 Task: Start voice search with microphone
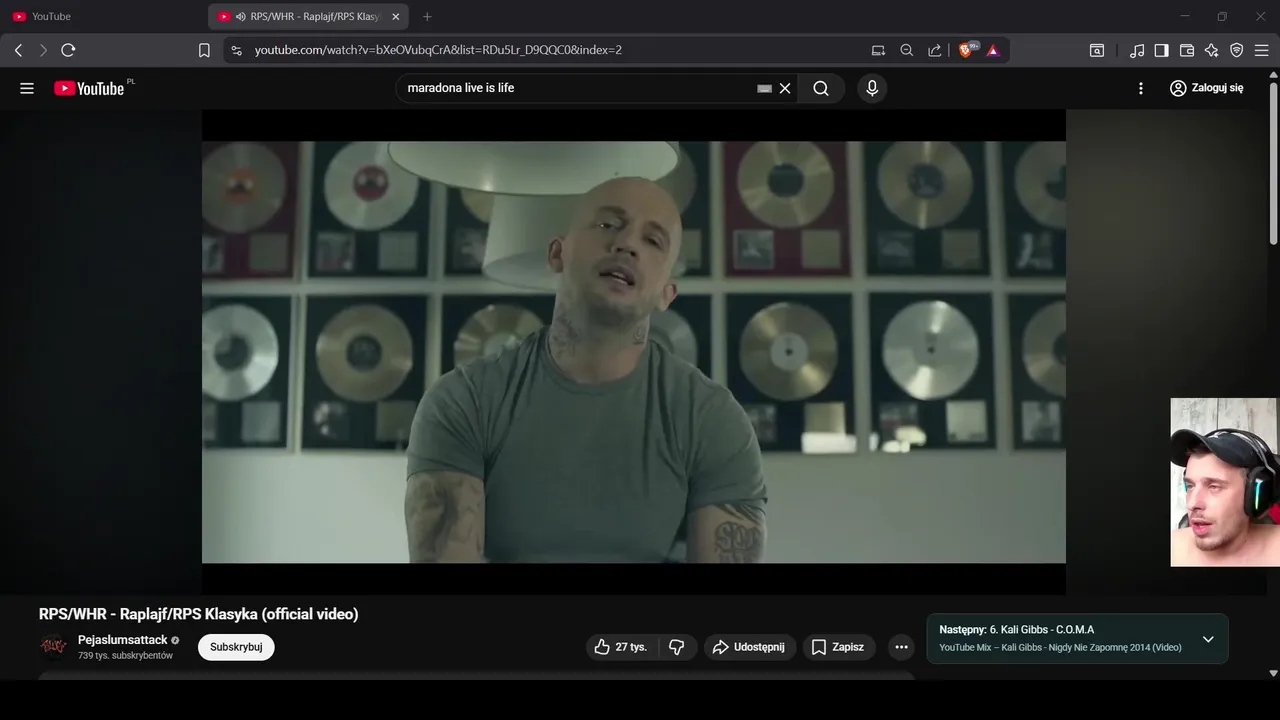tap(872, 88)
